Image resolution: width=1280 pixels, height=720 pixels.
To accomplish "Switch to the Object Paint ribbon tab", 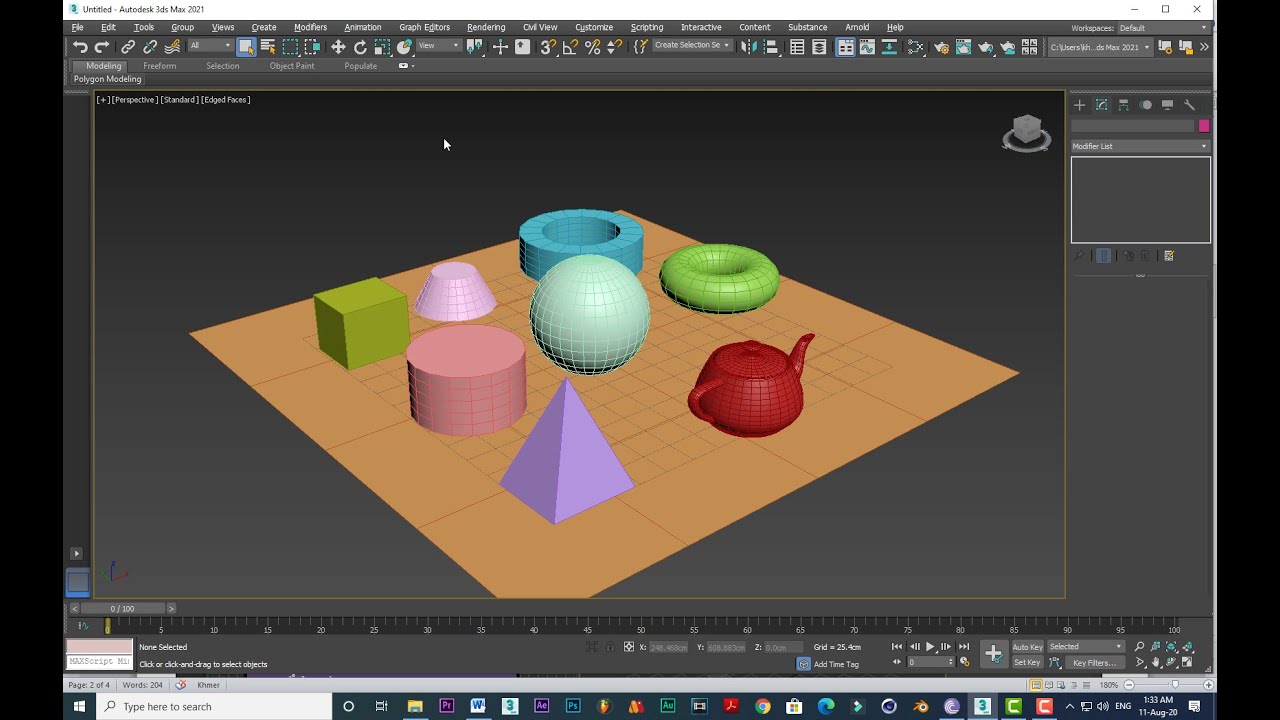I will click(292, 66).
